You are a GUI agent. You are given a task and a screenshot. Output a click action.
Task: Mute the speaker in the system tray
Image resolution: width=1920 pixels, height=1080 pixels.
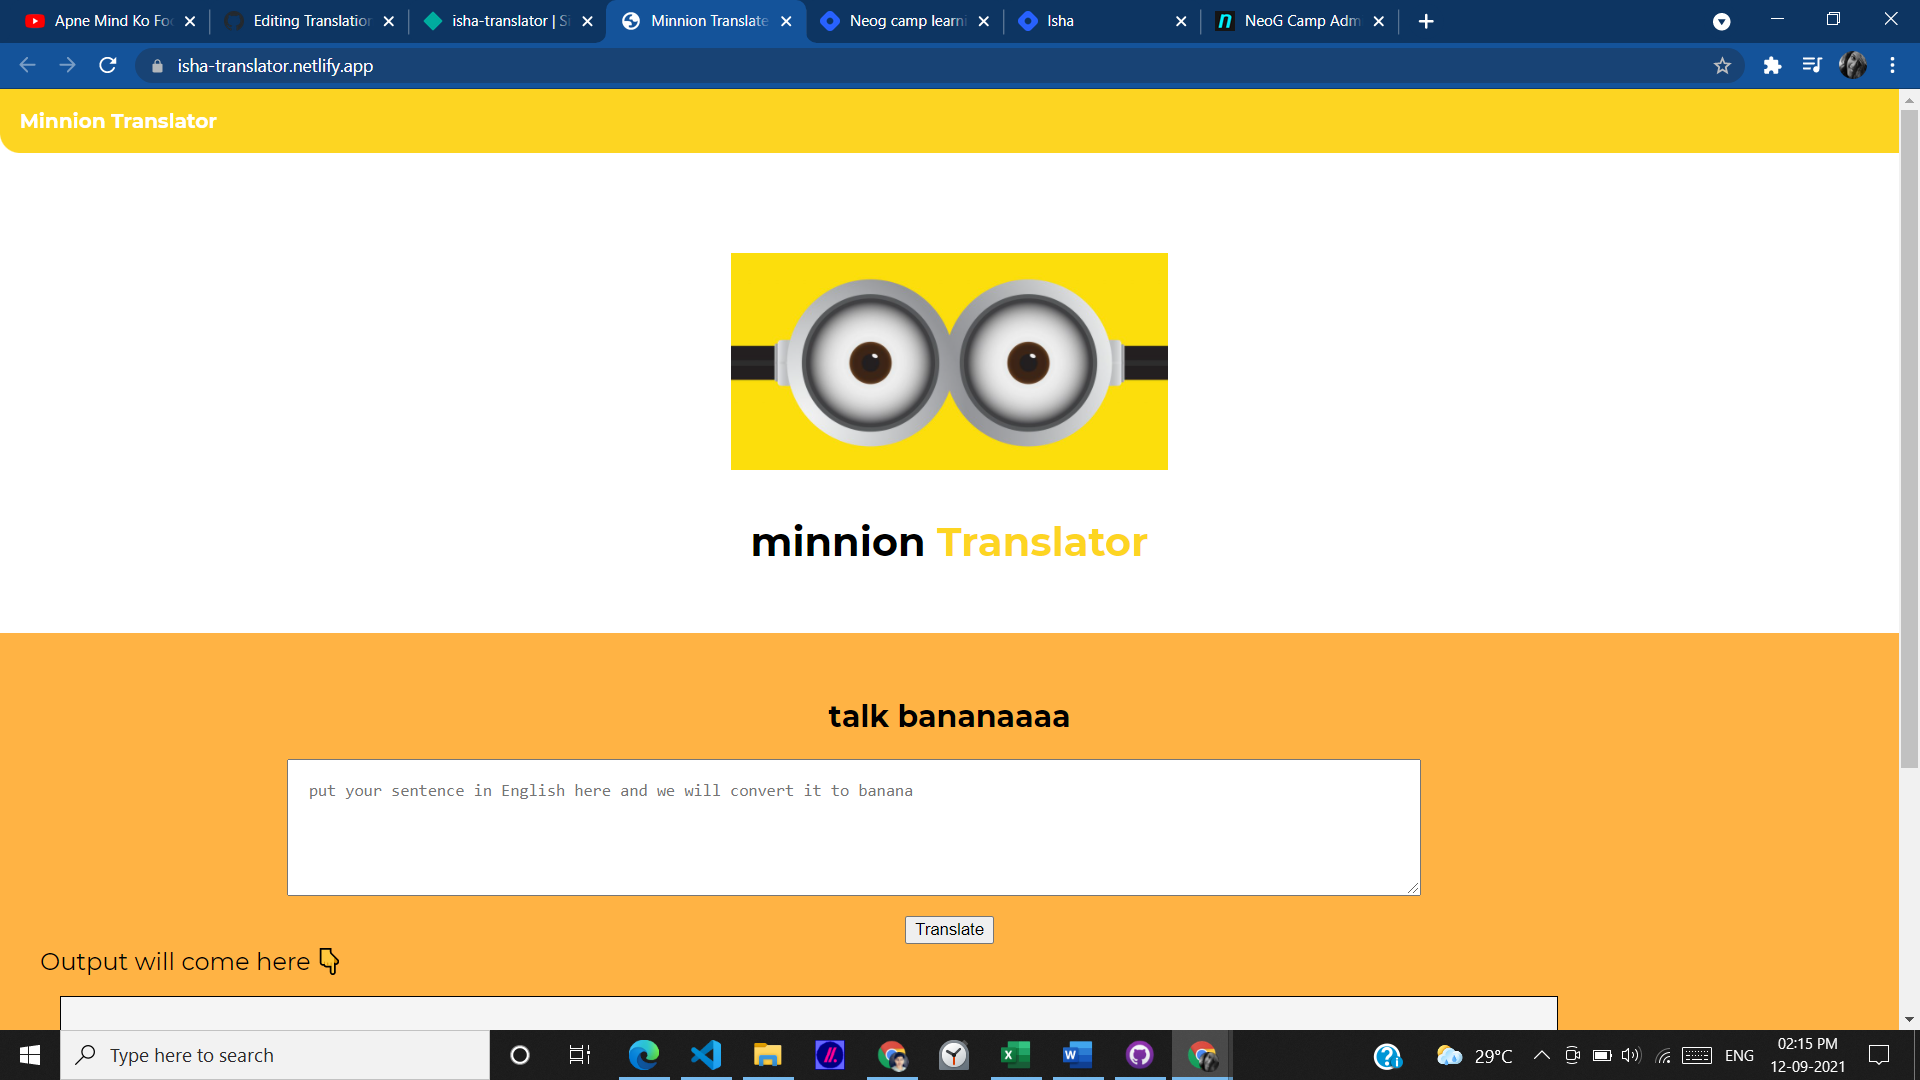1630,1055
